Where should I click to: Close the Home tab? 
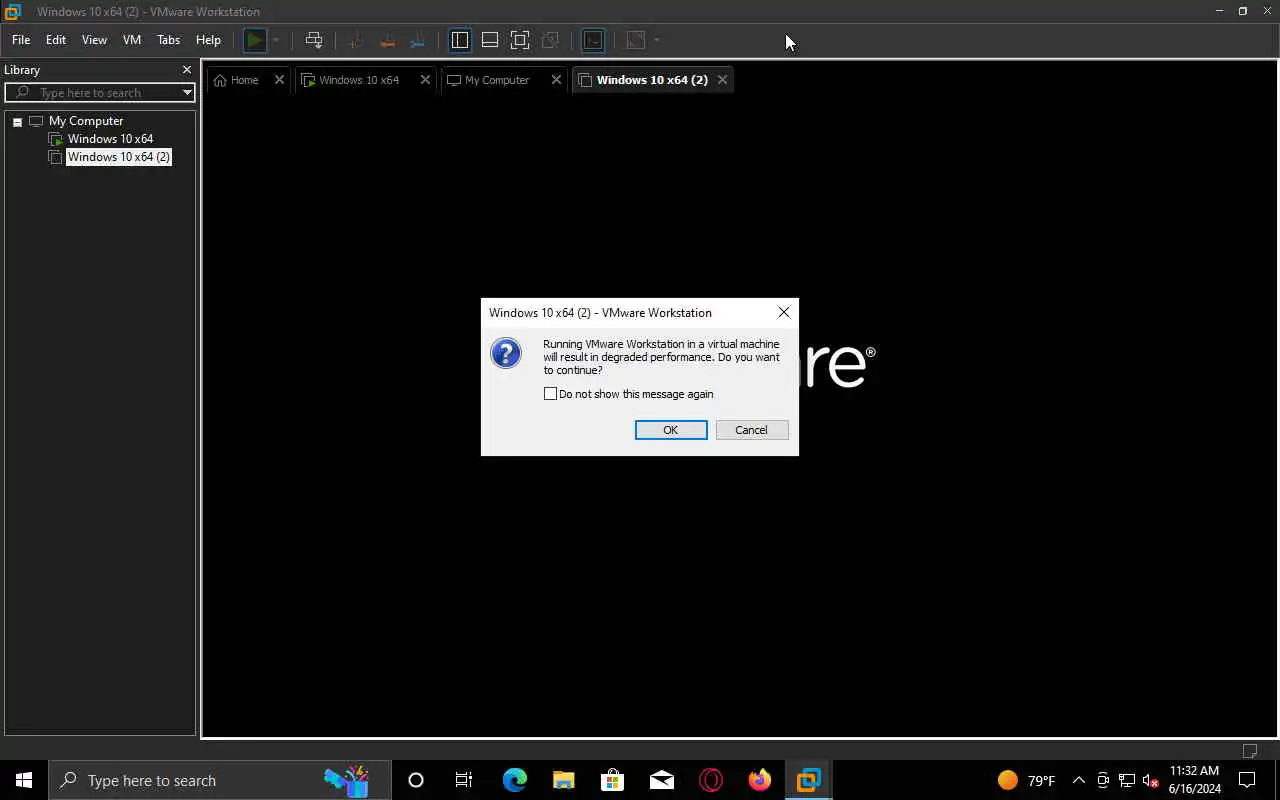[279, 80]
